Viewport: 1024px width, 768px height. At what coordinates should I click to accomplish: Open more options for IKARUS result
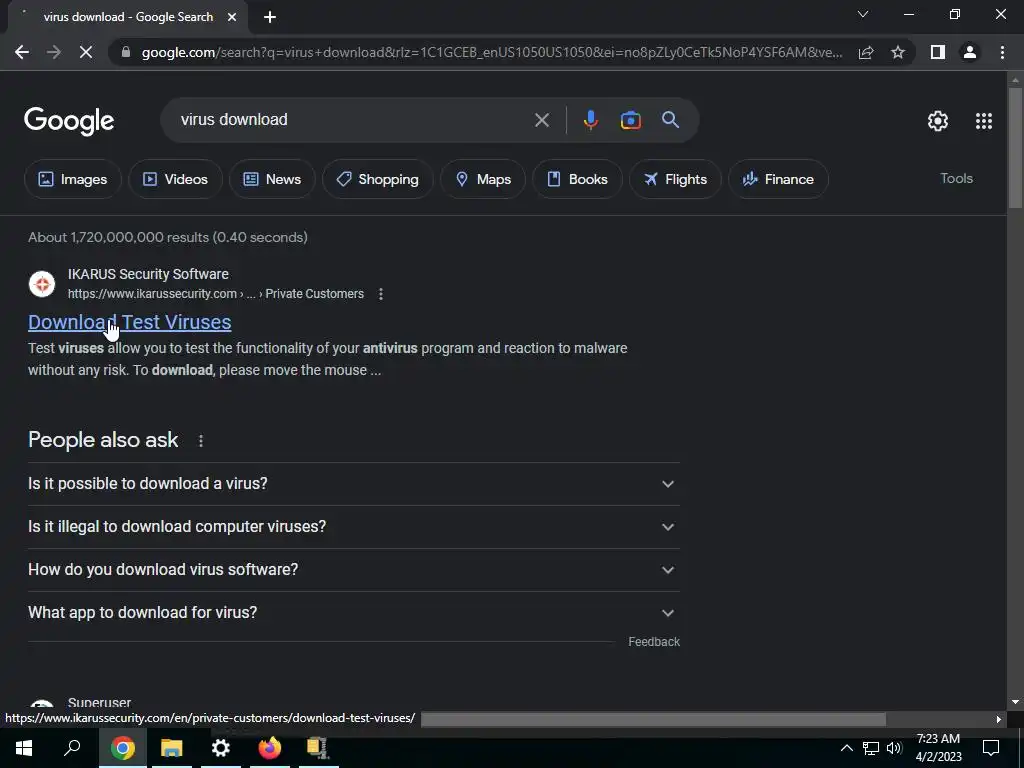coord(381,294)
